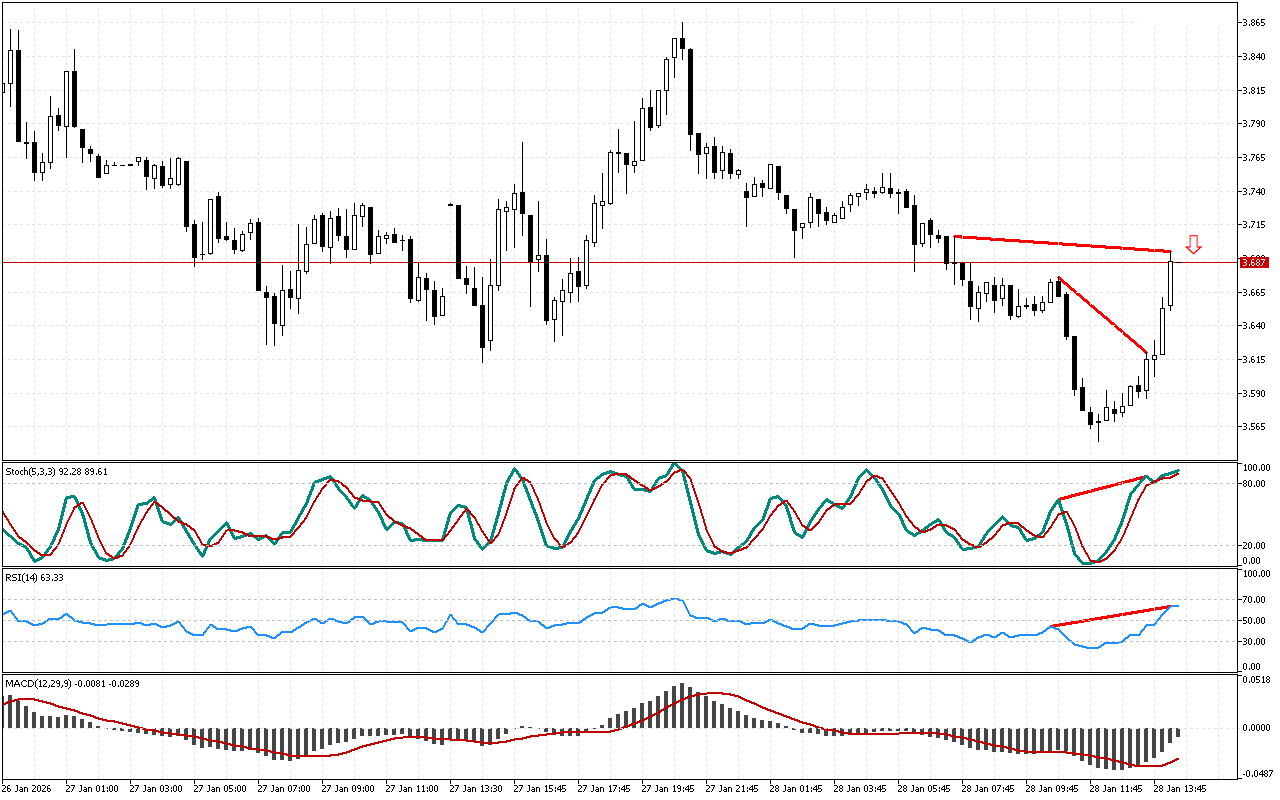Click the red down arrow sell signal
The height and width of the screenshot is (800, 1280).
click(1193, 244)
